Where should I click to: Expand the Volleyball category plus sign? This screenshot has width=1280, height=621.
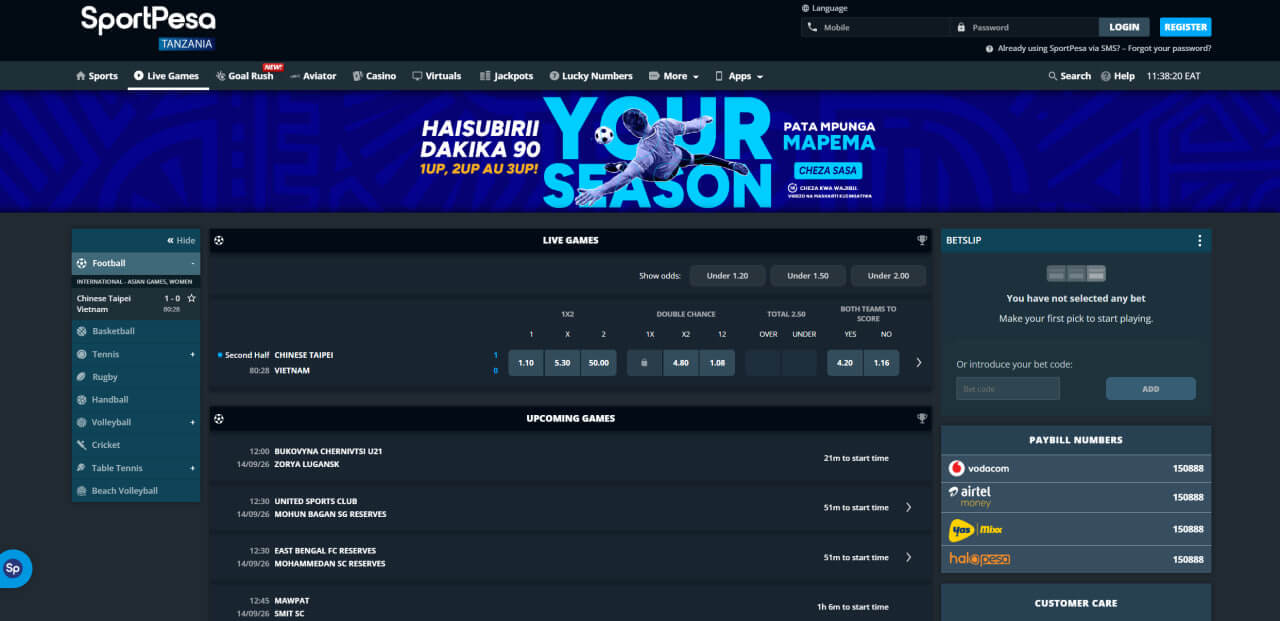click(193, 422)
